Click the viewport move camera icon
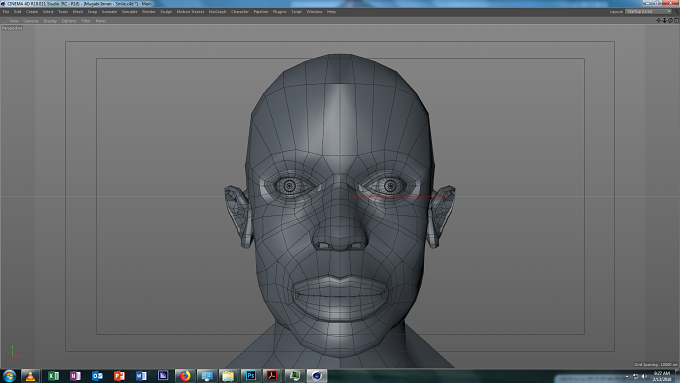Screen dimensions: 680x383 659,20
